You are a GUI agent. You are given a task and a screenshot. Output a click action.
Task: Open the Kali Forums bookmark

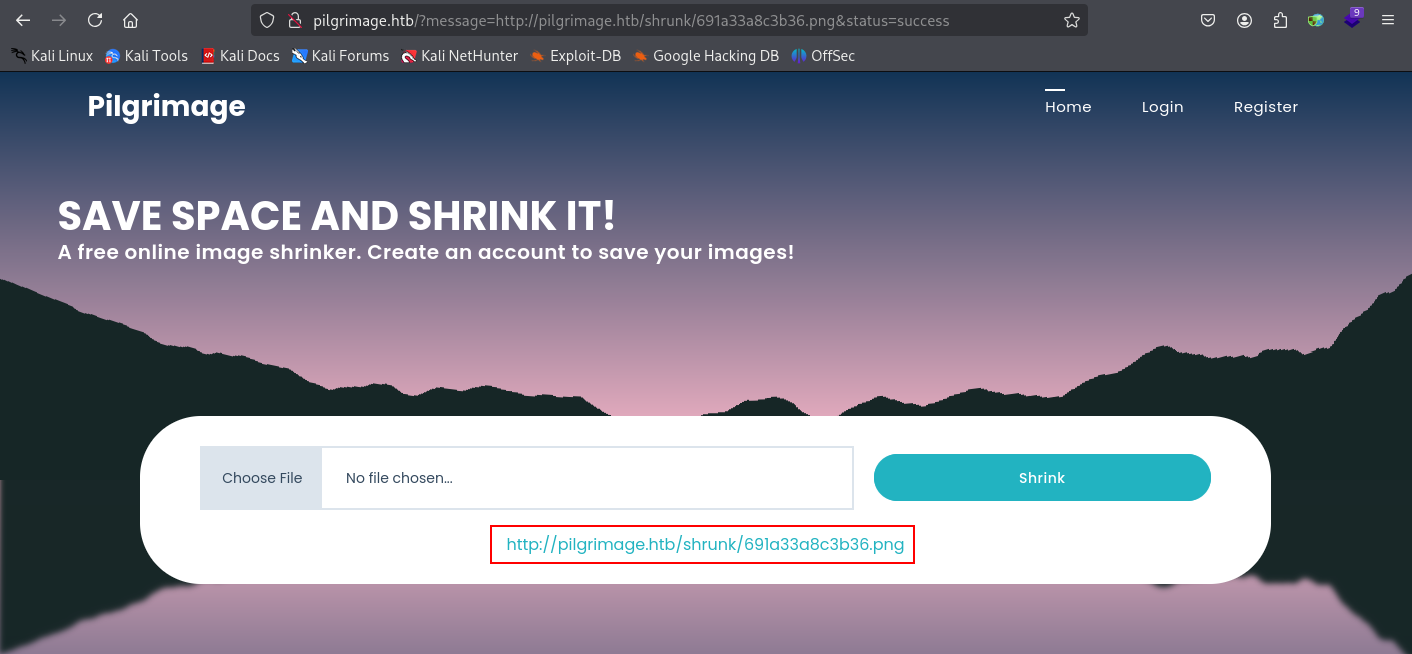[340, 56]
